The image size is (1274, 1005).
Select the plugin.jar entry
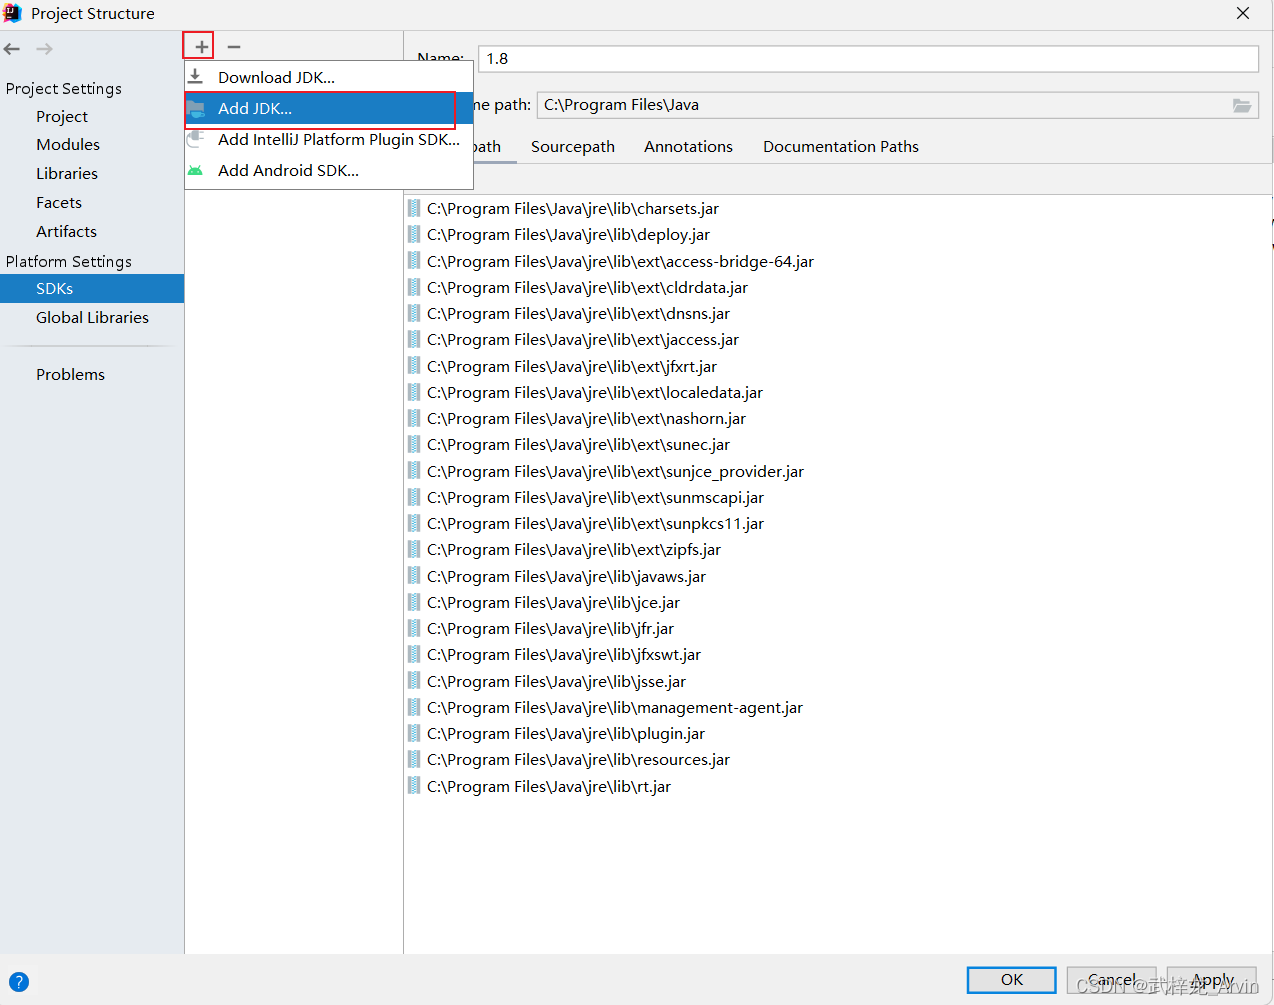point(566,733)
